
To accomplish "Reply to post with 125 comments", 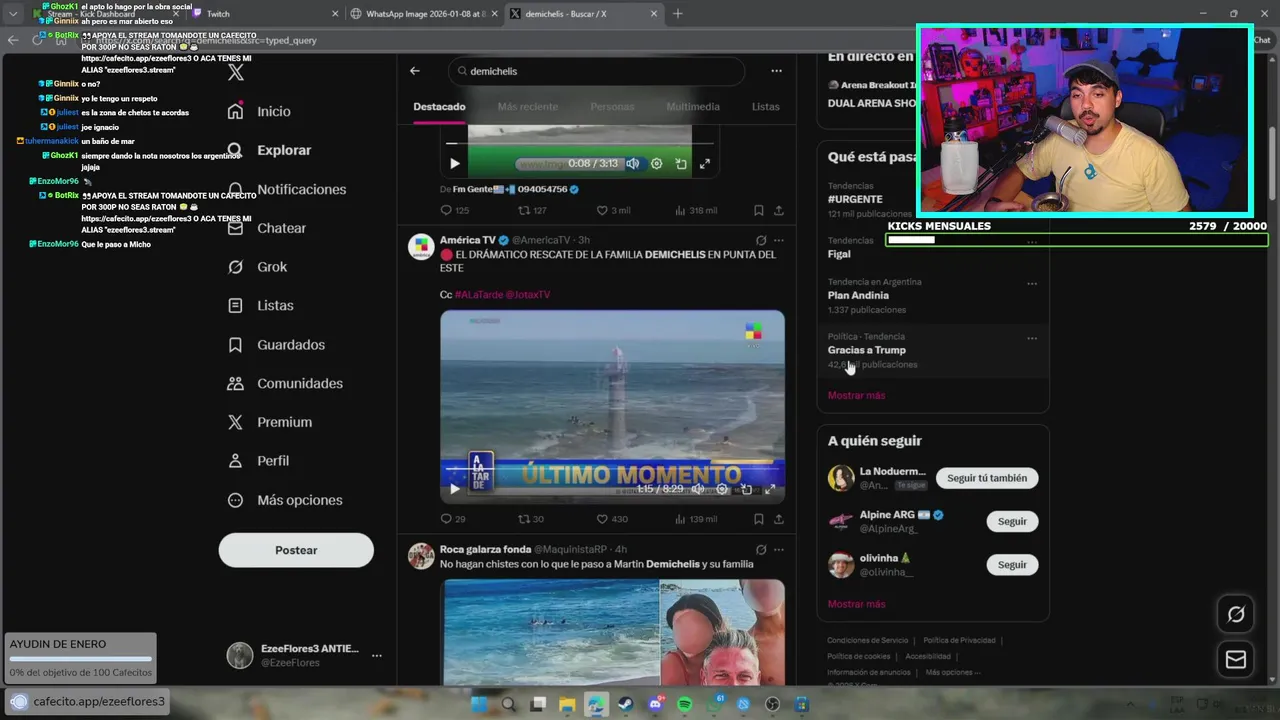I will point(455,211).
